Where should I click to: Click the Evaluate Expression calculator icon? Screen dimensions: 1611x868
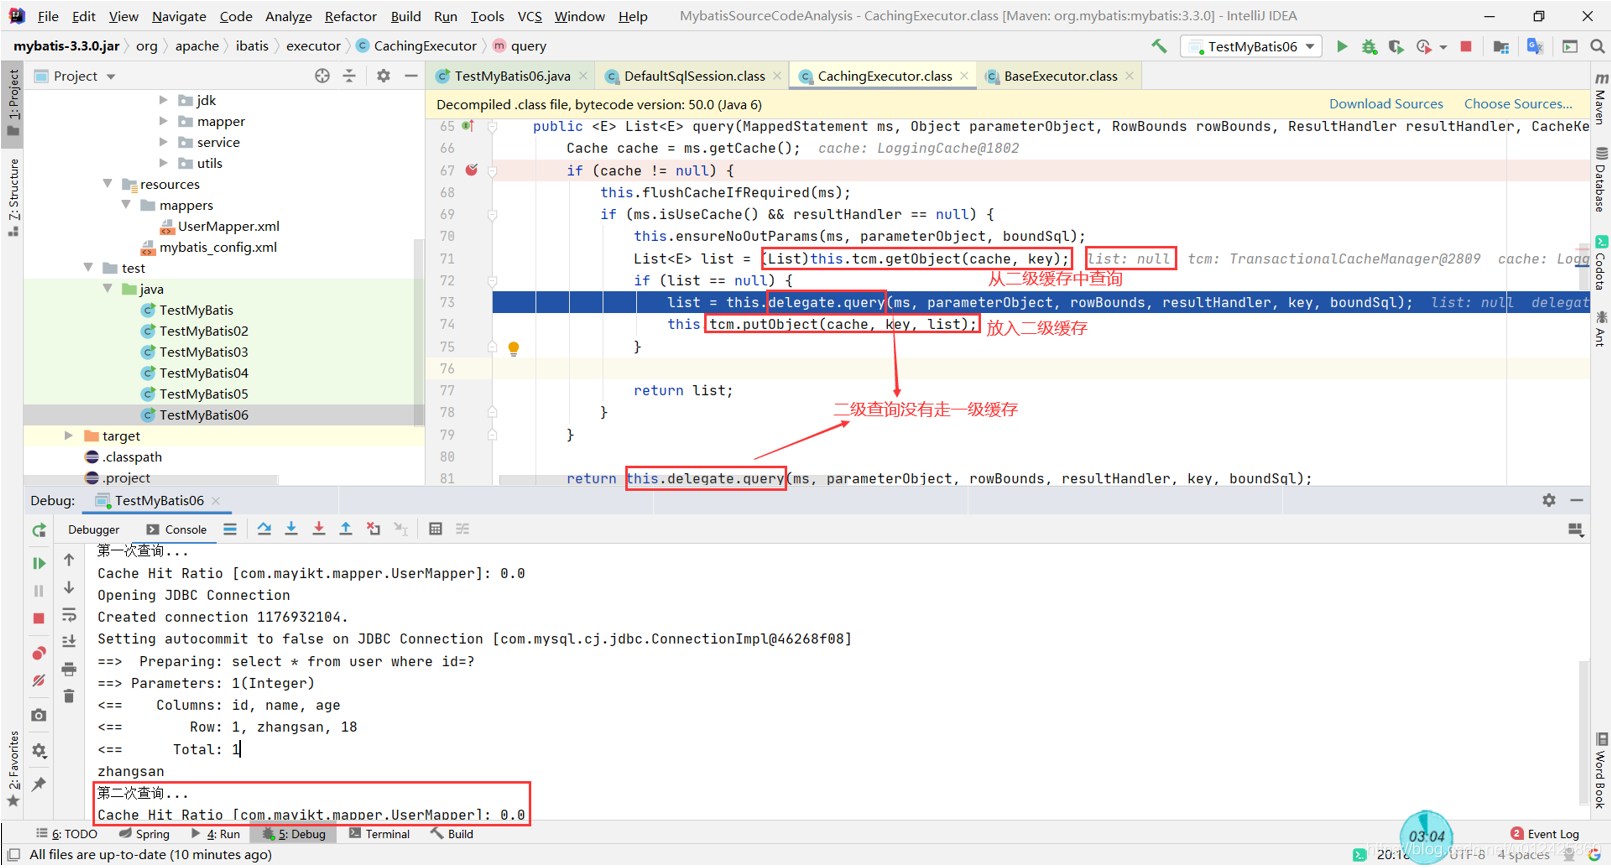(x=435, y=529)
